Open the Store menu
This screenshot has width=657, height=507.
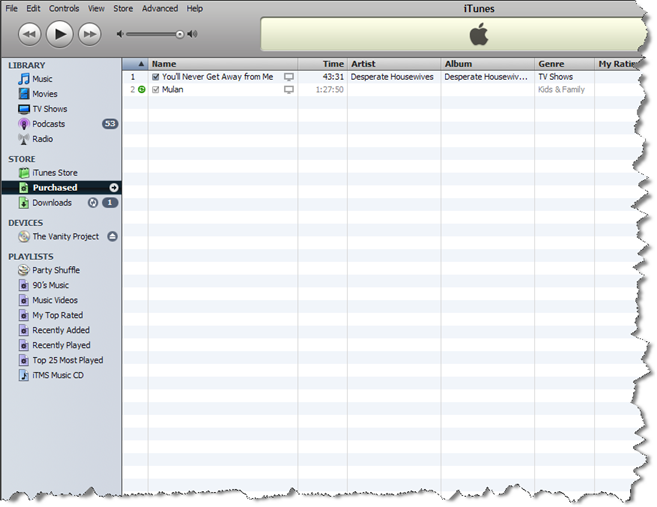pos(123,8)
